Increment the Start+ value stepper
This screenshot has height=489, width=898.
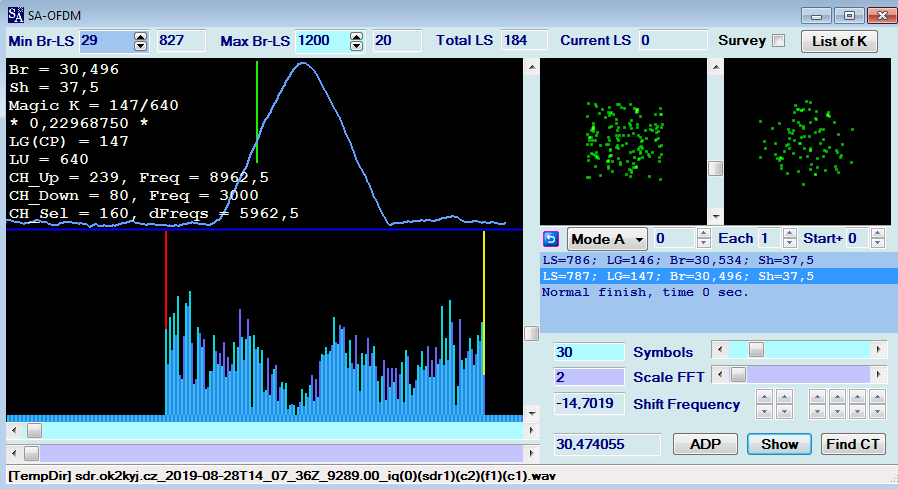878,234
